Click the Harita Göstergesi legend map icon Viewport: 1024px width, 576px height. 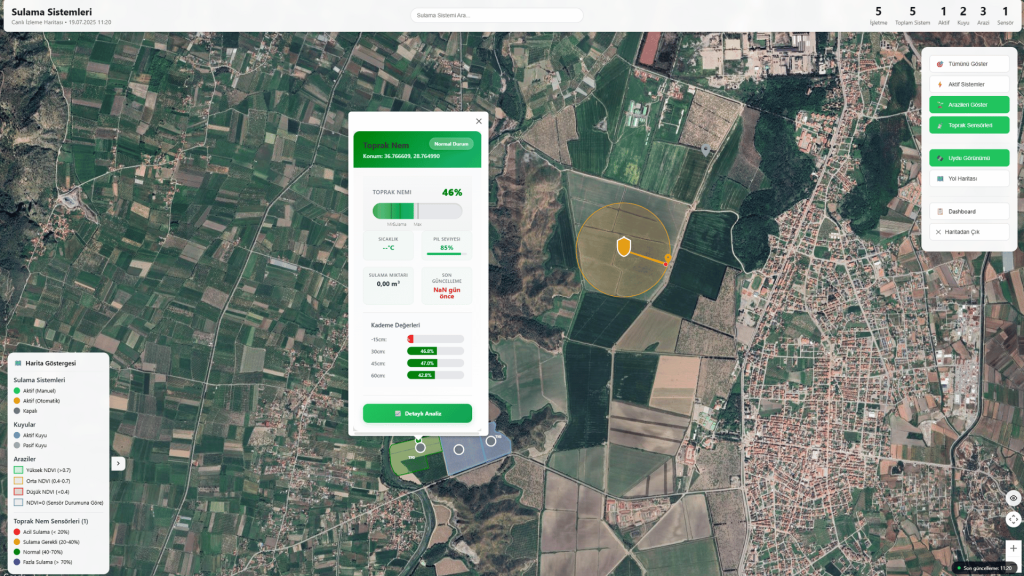(18, 363)
